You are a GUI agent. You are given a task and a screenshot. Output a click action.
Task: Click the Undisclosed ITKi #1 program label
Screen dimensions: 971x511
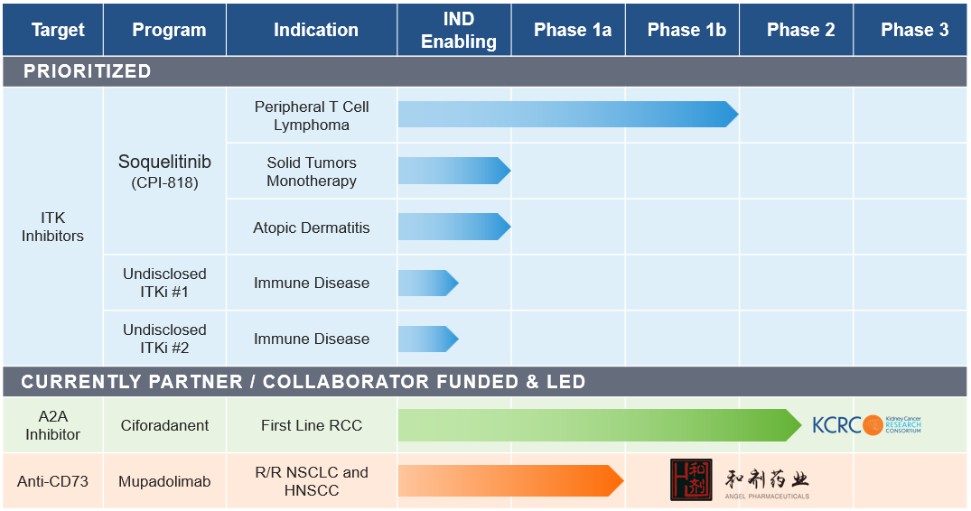point(165,283)
